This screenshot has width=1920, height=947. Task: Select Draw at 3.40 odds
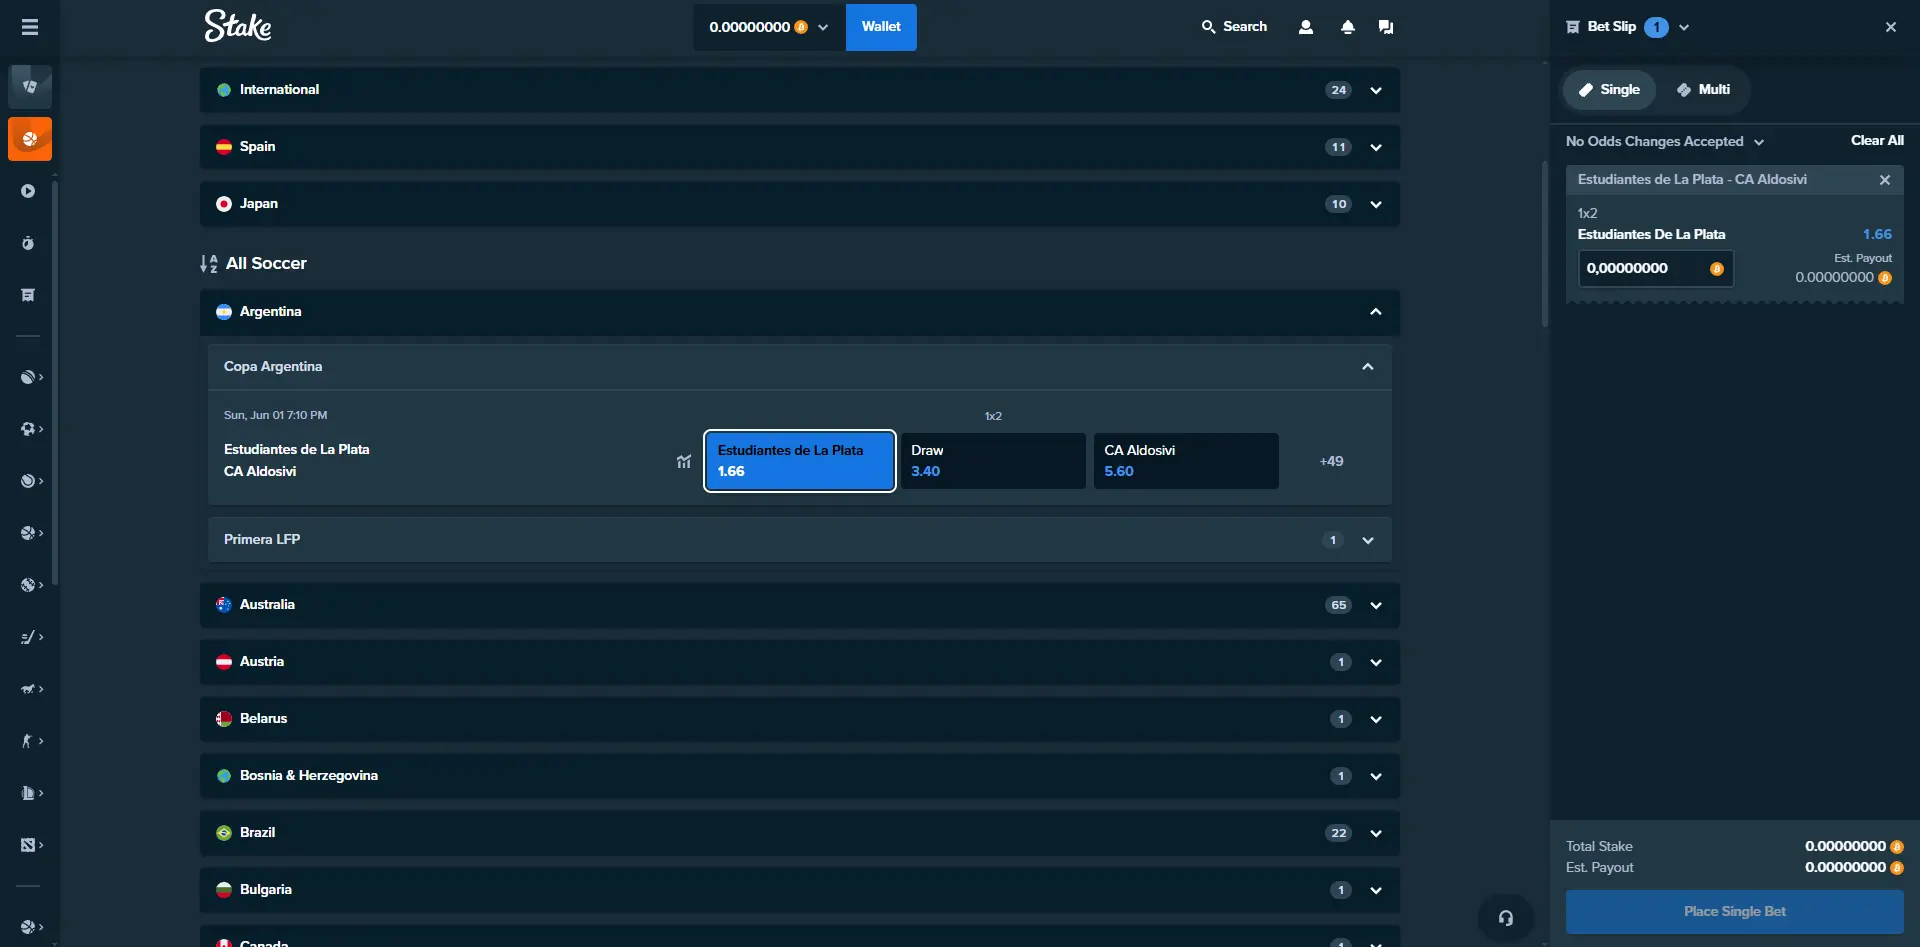[993, 461]
